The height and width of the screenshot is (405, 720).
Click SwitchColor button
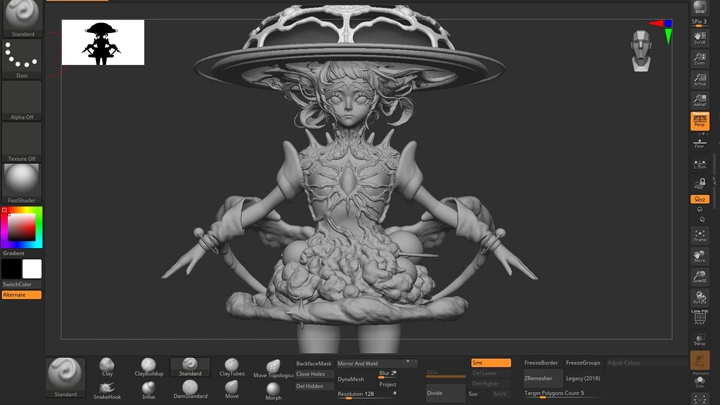coord(22,284)
